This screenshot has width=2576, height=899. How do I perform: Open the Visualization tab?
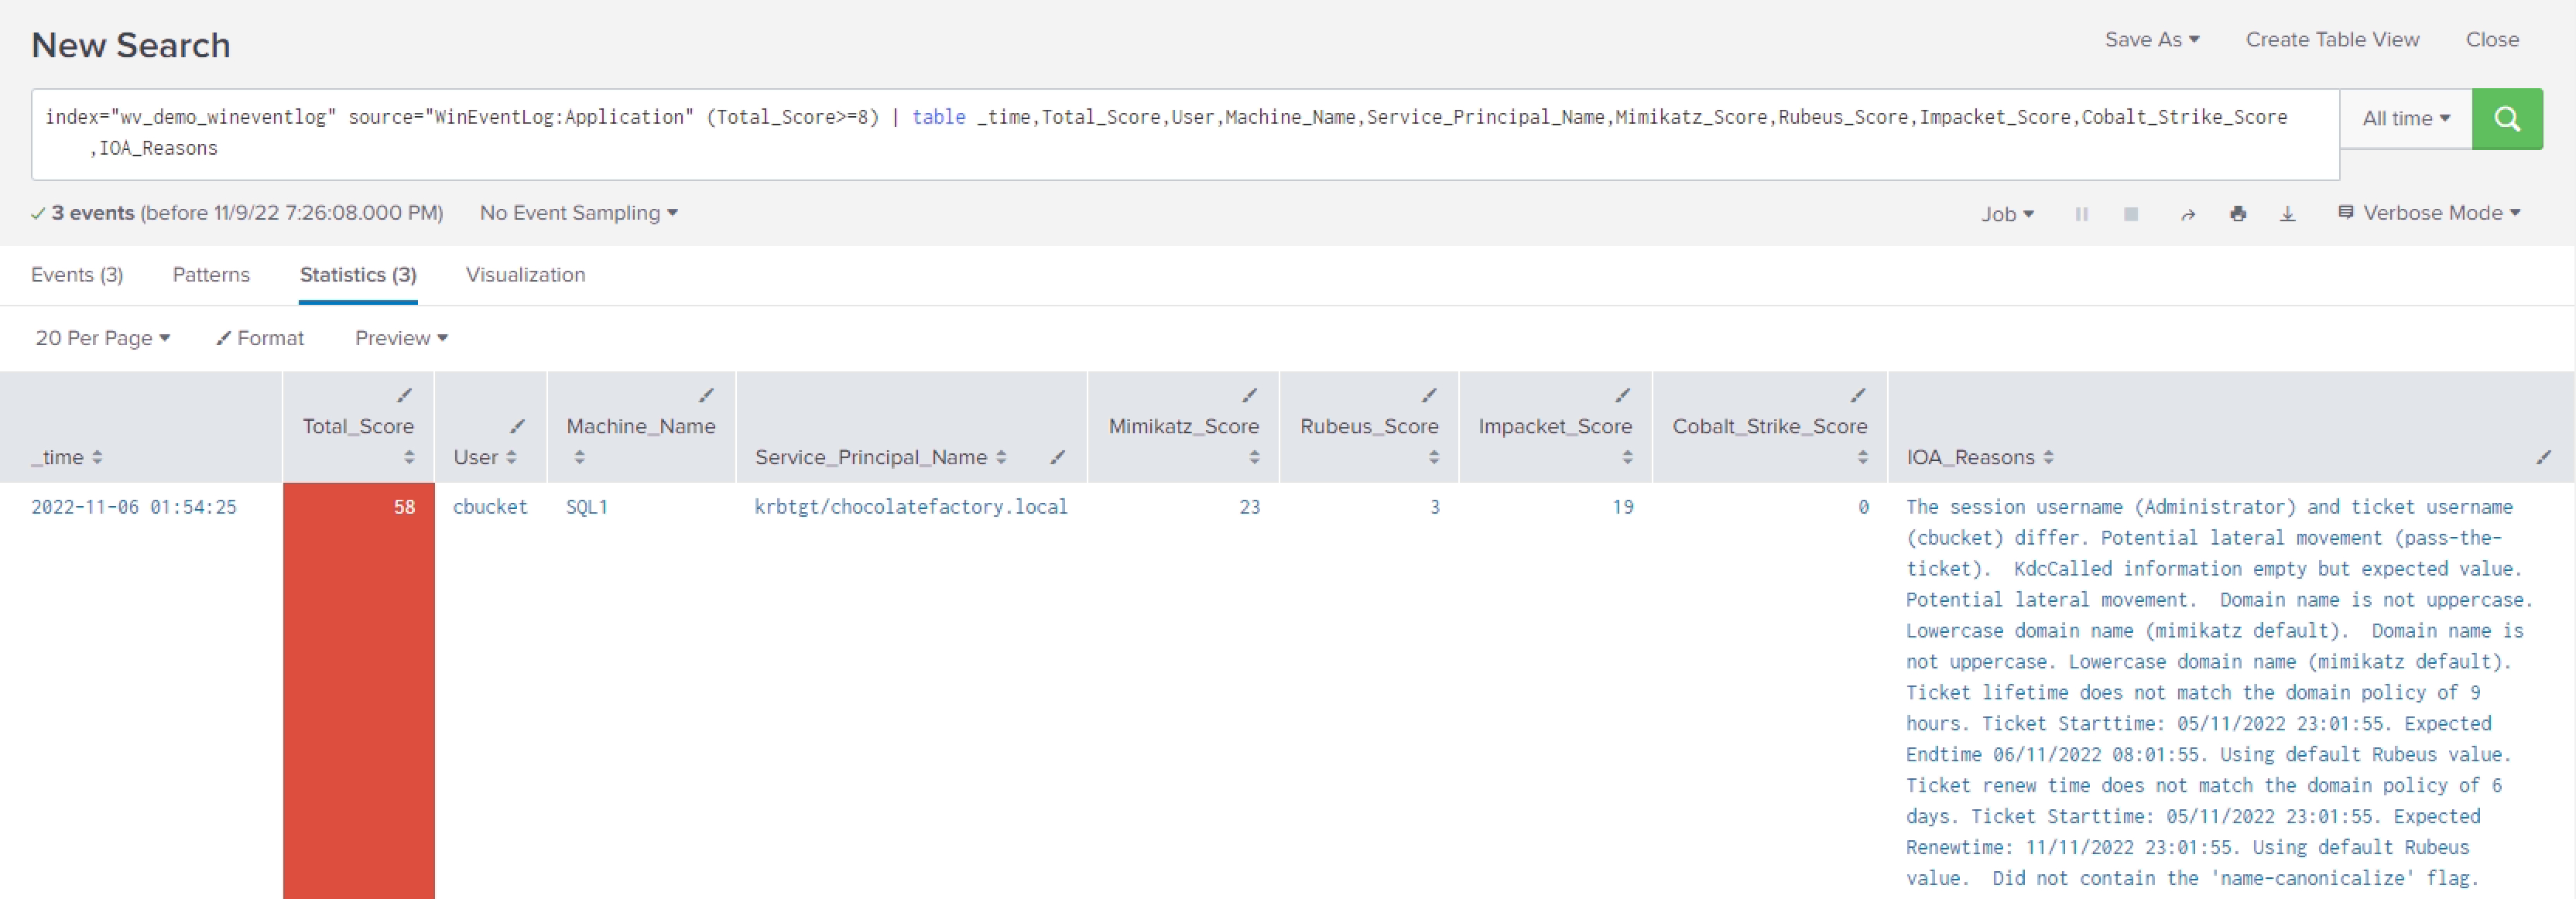[525, 275]
